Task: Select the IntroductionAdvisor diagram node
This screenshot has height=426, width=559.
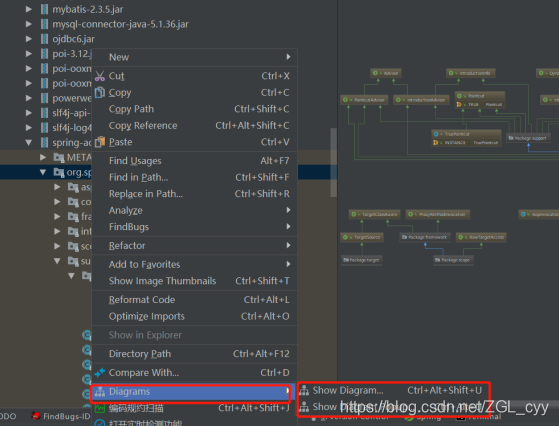Action: 421,100
